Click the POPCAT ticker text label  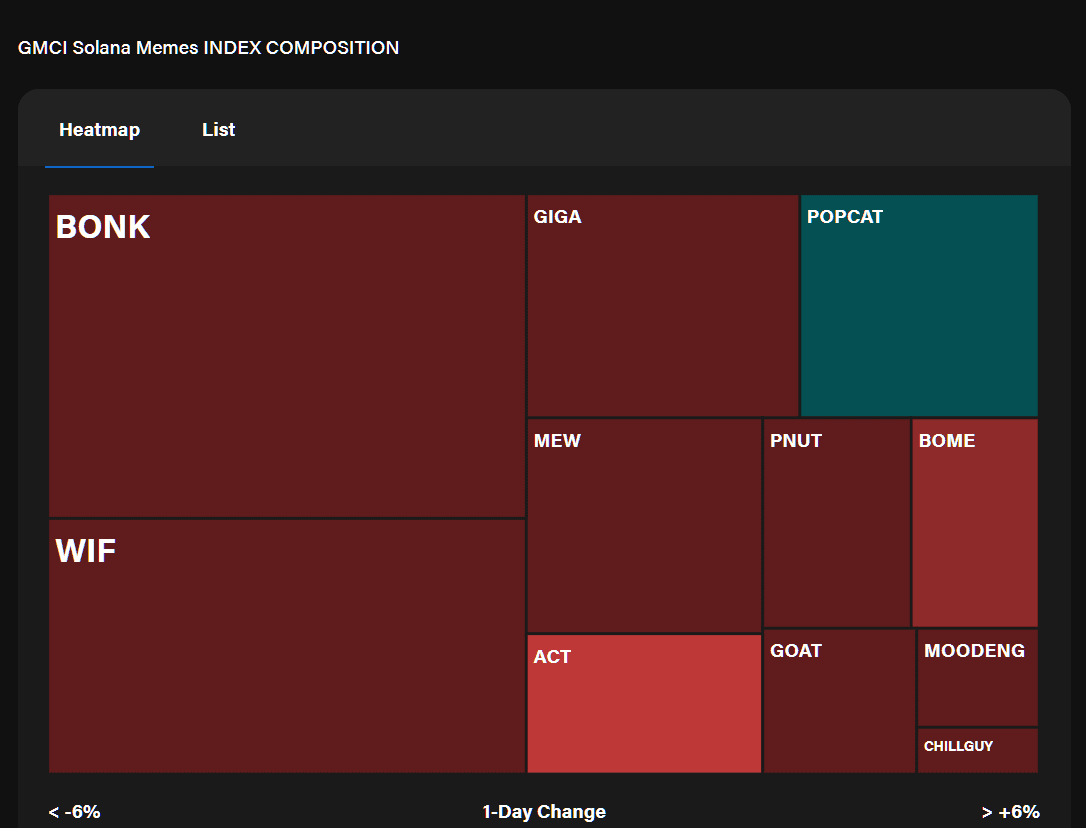pyautogui.click(x=845, y=217)
